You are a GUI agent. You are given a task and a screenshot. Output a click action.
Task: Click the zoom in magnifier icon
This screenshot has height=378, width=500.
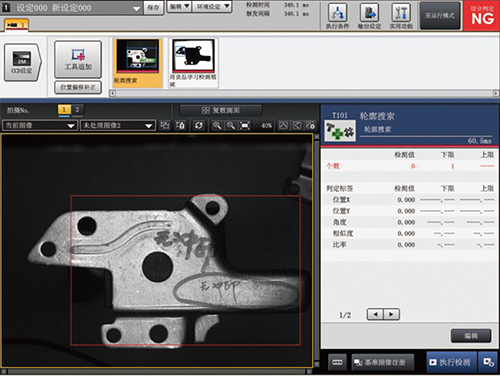(217, 126)
